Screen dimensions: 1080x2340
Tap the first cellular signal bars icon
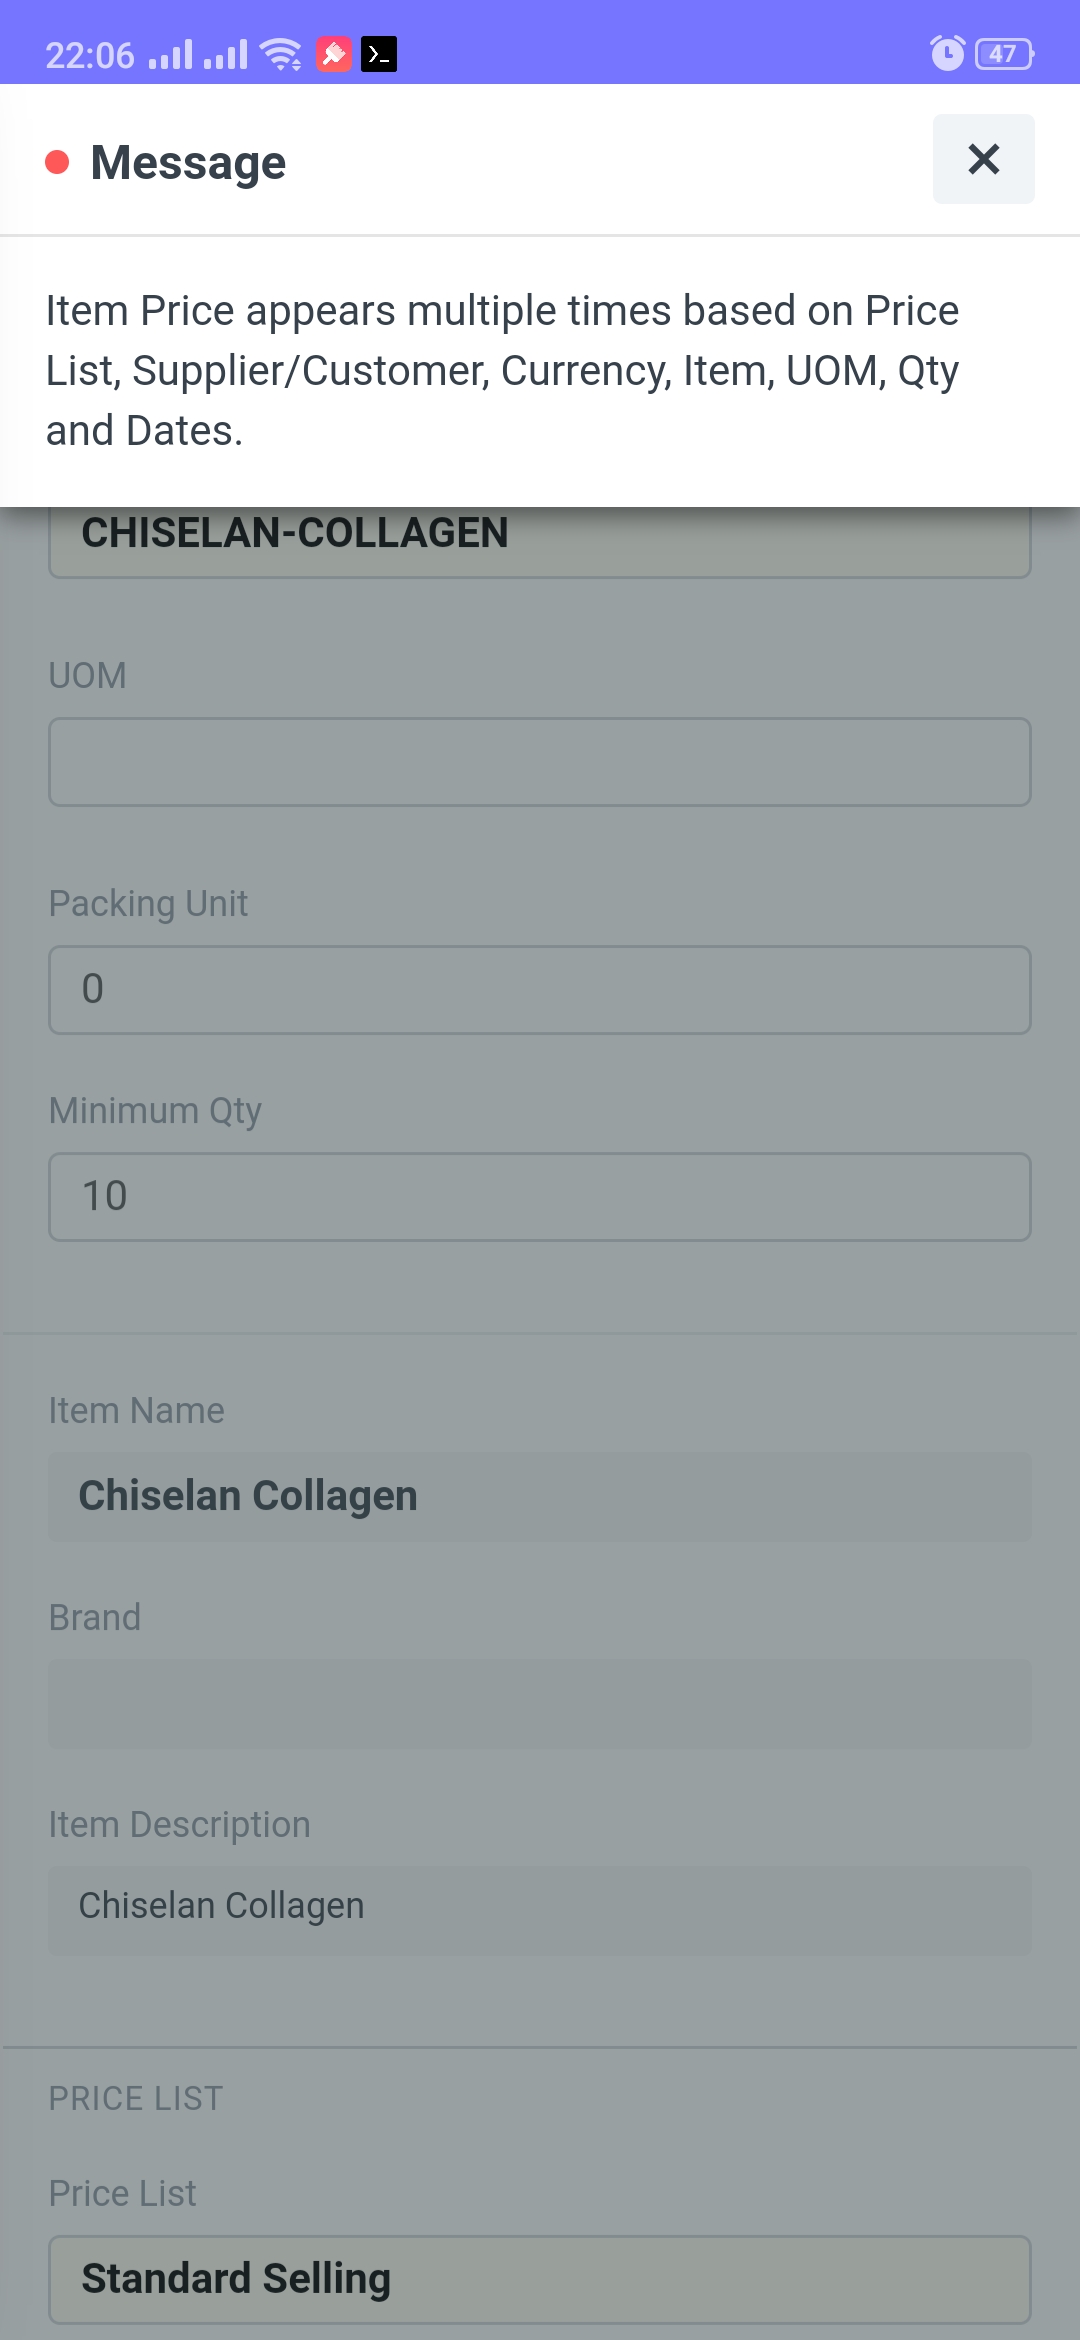pyautogui.click(x=170, y=55)
